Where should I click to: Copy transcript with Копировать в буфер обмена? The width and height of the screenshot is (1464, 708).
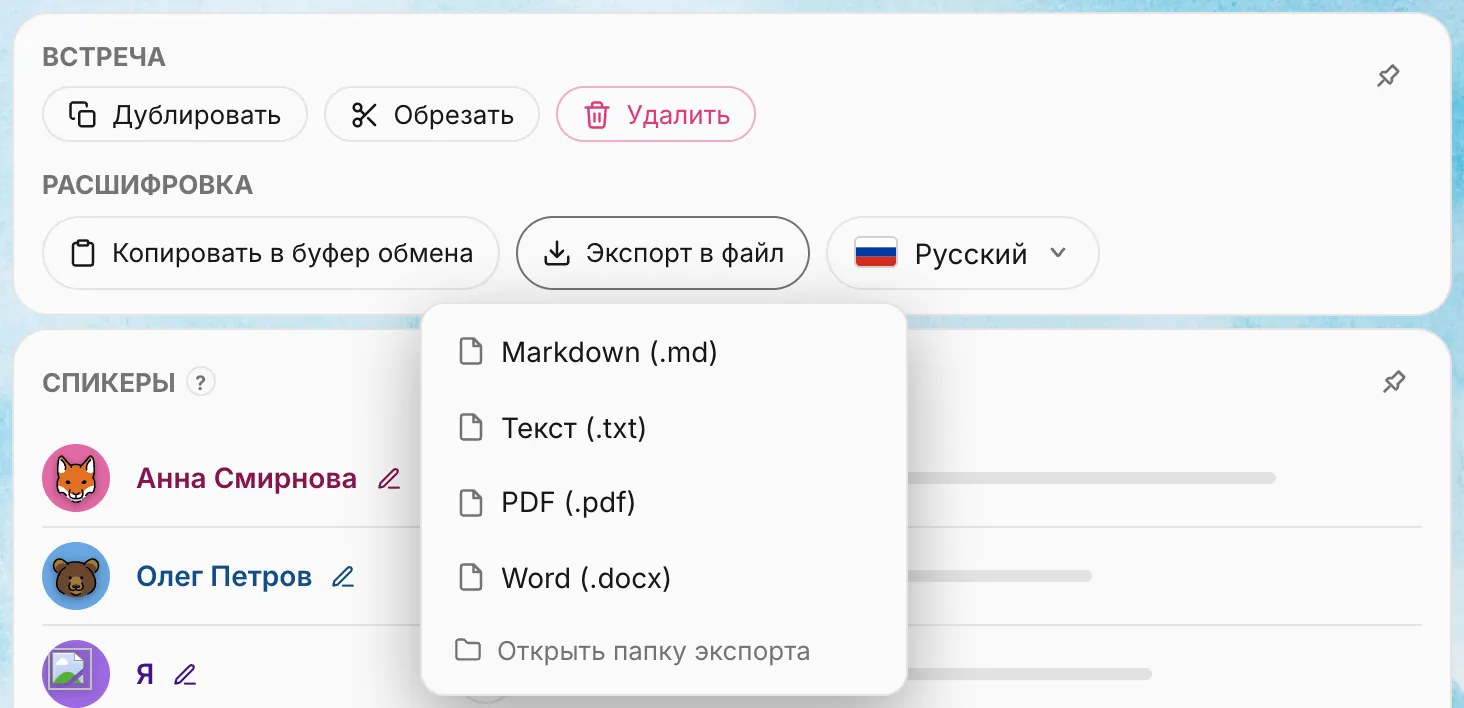(x=271, y=253)
